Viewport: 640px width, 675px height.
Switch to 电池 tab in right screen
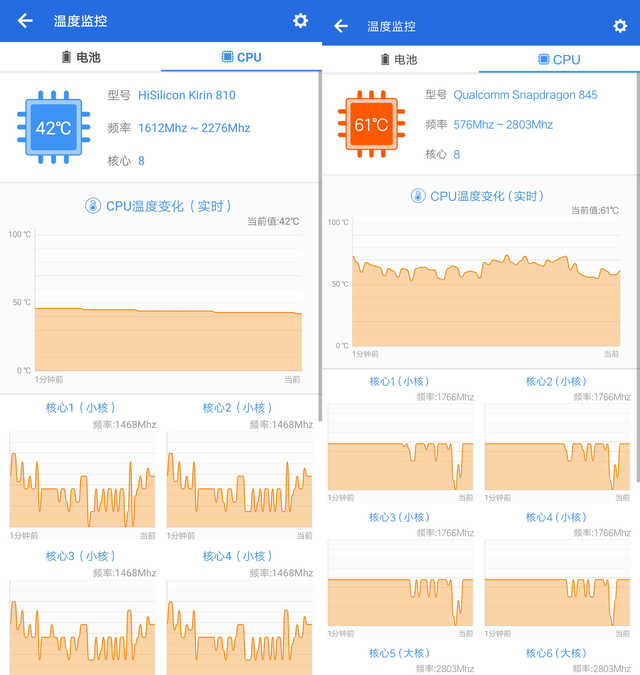click(399, 59)
